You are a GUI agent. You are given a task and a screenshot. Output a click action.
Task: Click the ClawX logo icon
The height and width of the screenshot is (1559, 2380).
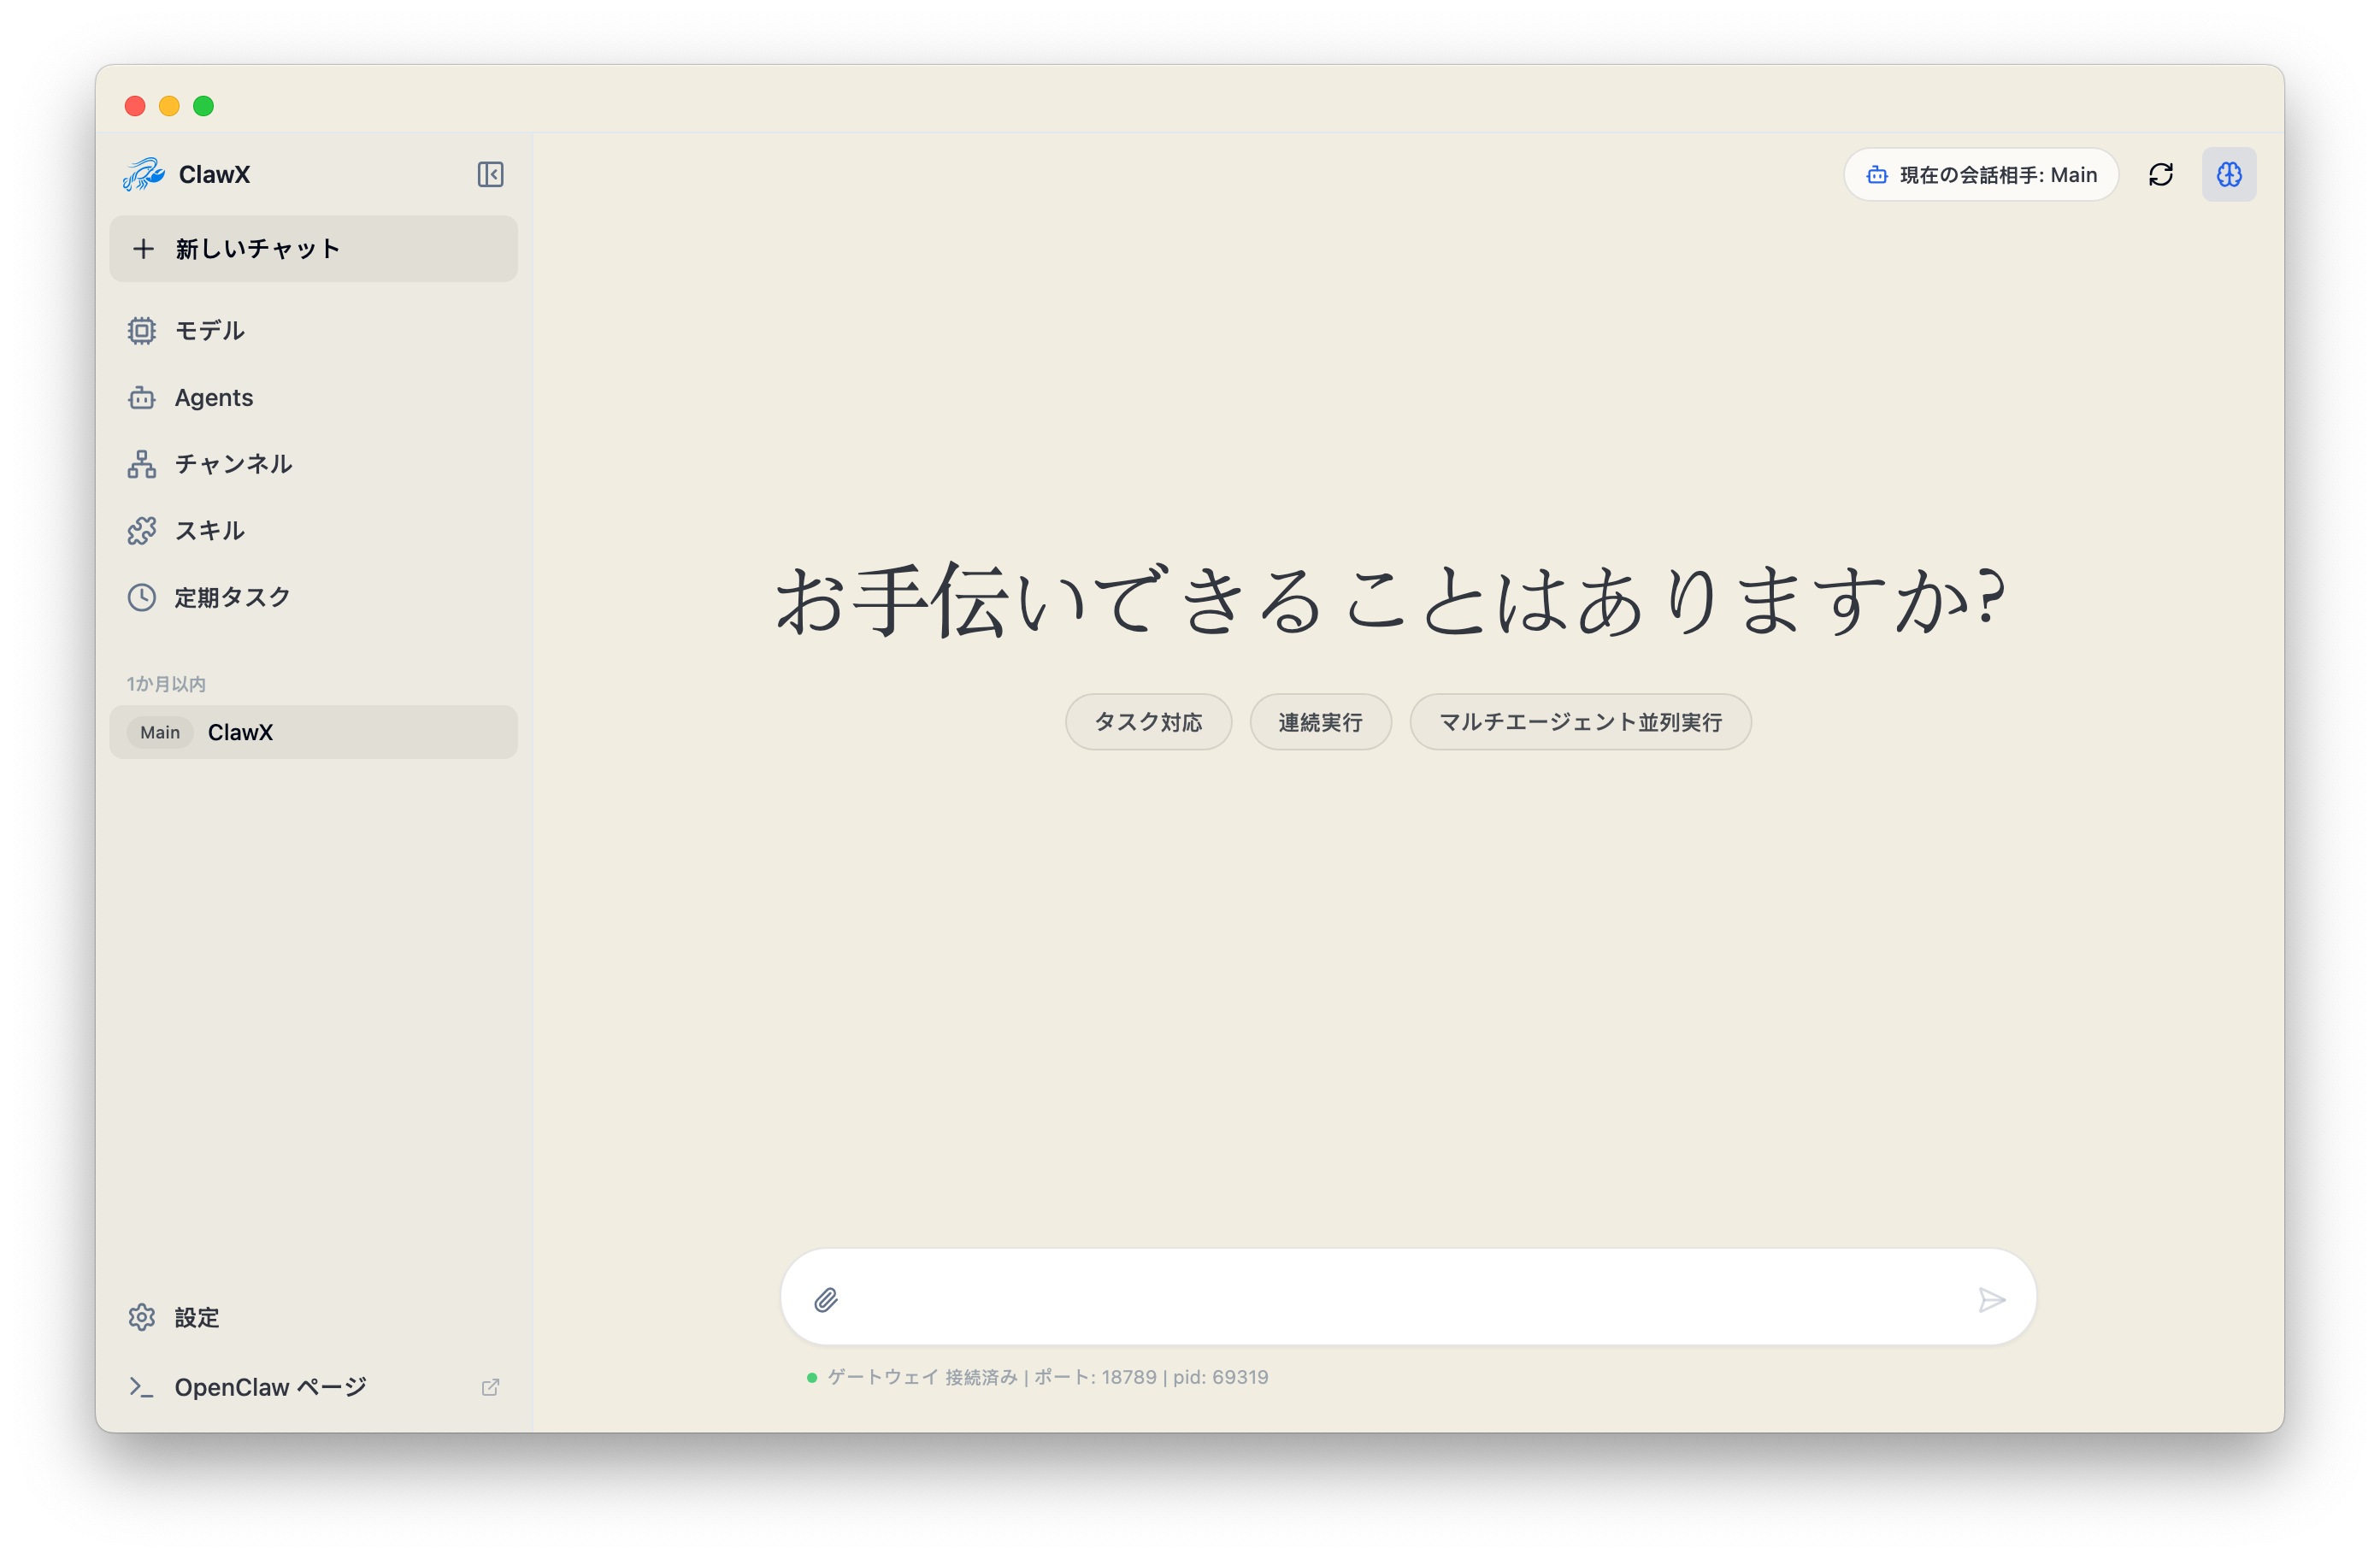tap(144, 174)
